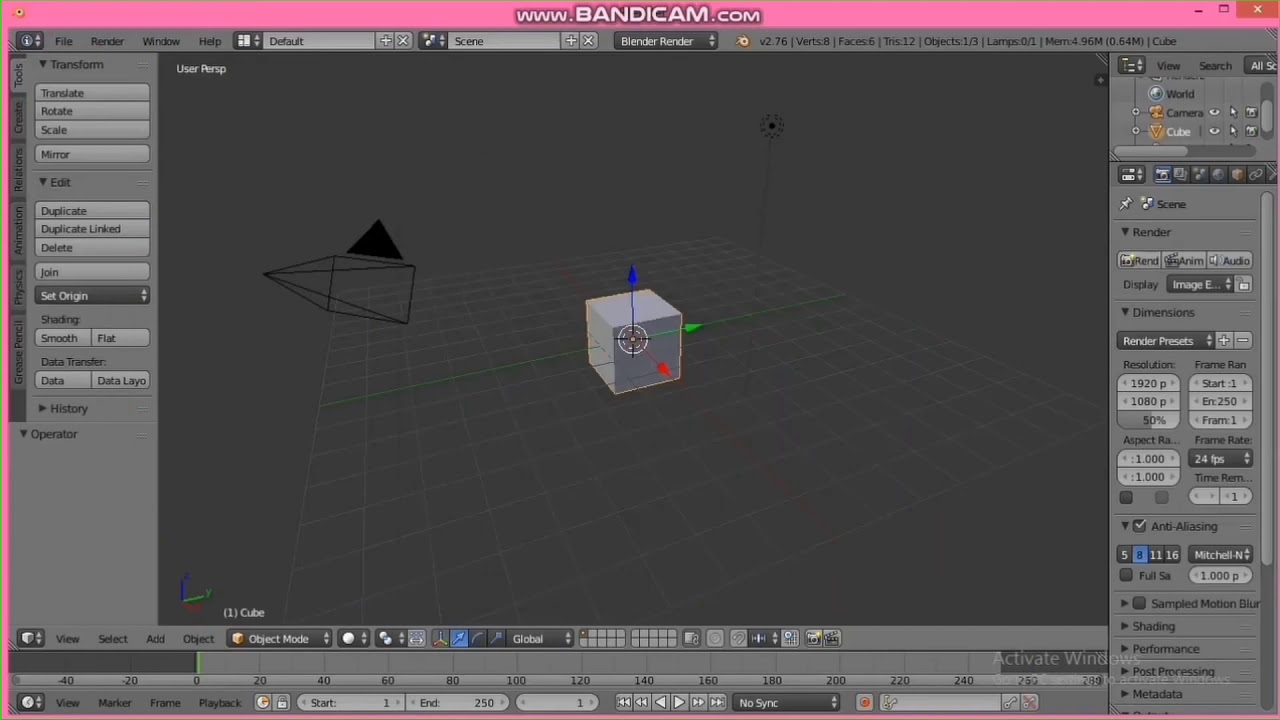The width and height of the screenshot is (1280, 720).
Task: Open the No Sync dropdown
Action: (787, 703)
